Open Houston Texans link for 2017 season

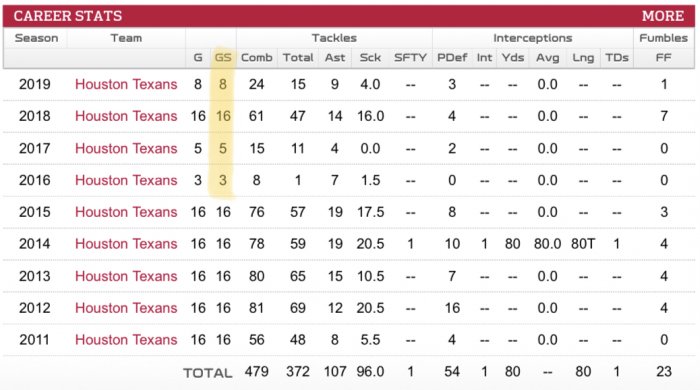[x=126, y=148]
